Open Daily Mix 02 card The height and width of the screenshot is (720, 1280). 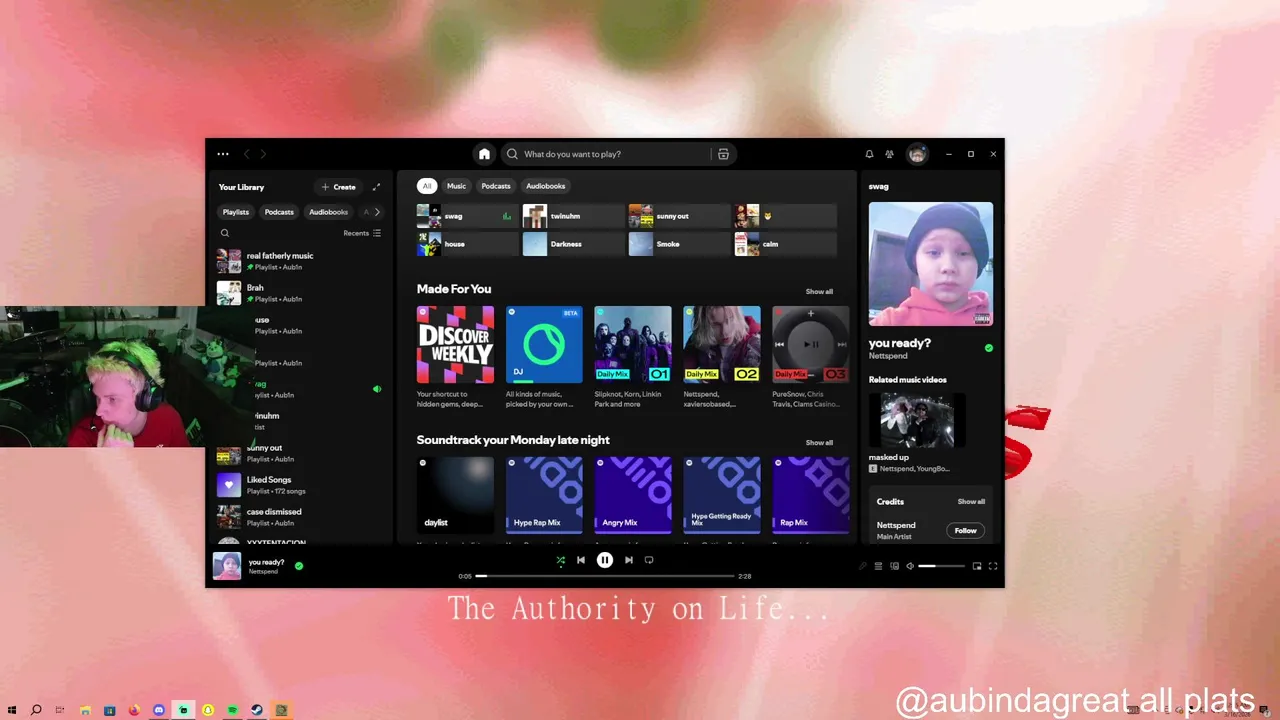[722, 358]
